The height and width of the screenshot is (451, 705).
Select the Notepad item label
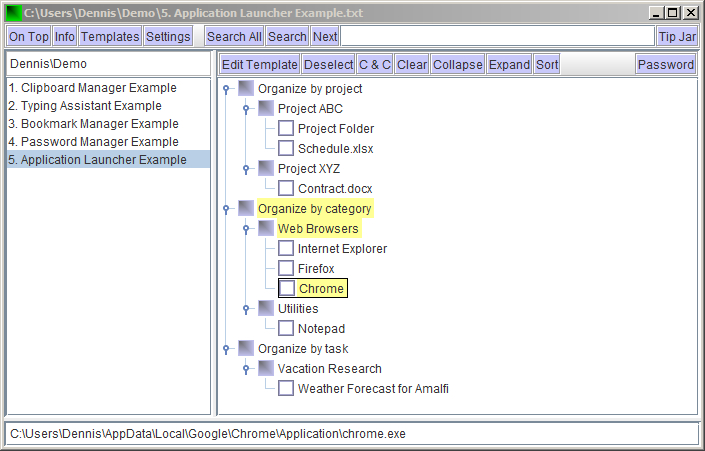321,329
